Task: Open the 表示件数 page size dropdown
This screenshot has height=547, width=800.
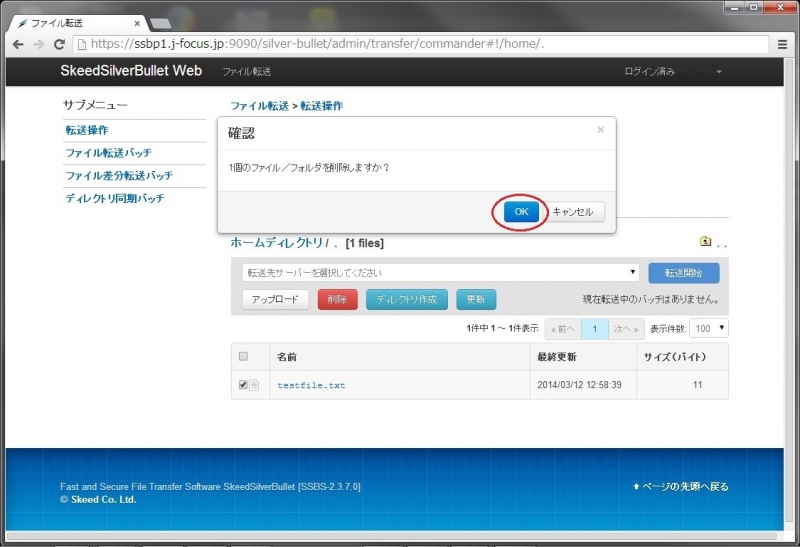Action: click(711, 328)
